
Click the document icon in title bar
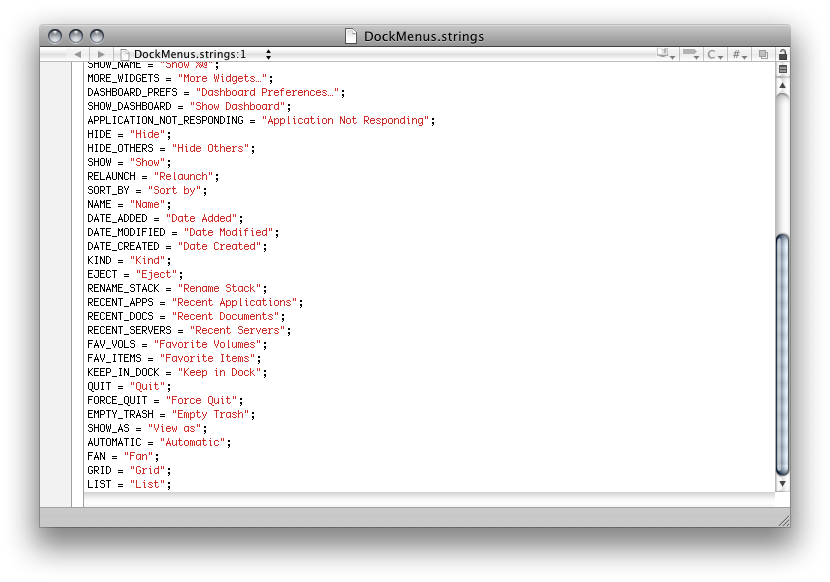click(350, 36)
